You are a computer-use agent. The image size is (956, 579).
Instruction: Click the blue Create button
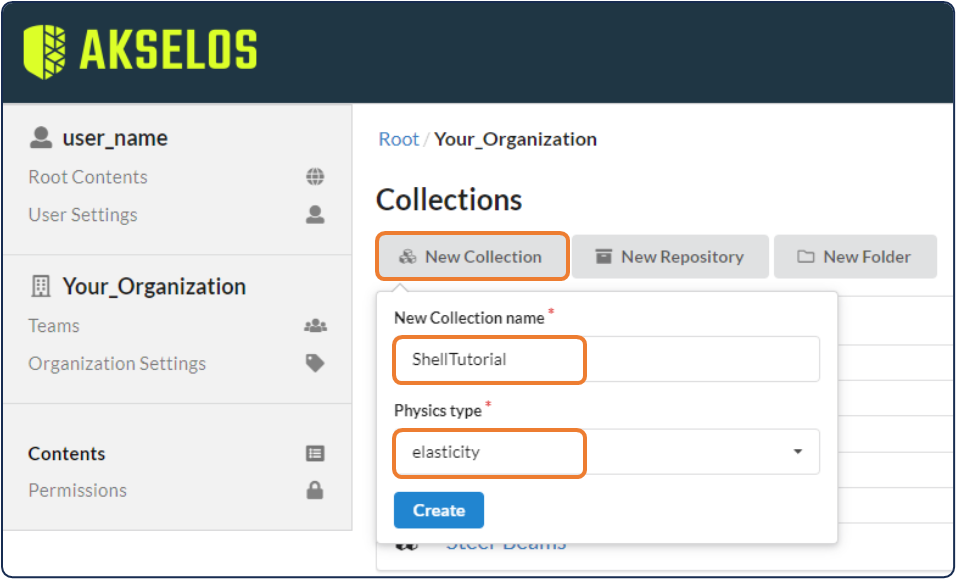(439, 510)
